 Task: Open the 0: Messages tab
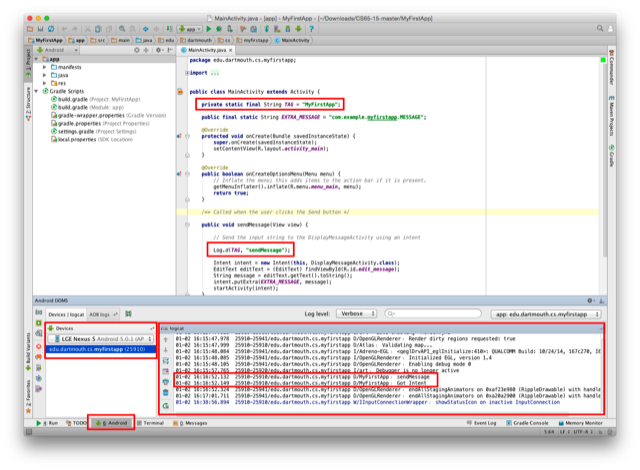190,423
